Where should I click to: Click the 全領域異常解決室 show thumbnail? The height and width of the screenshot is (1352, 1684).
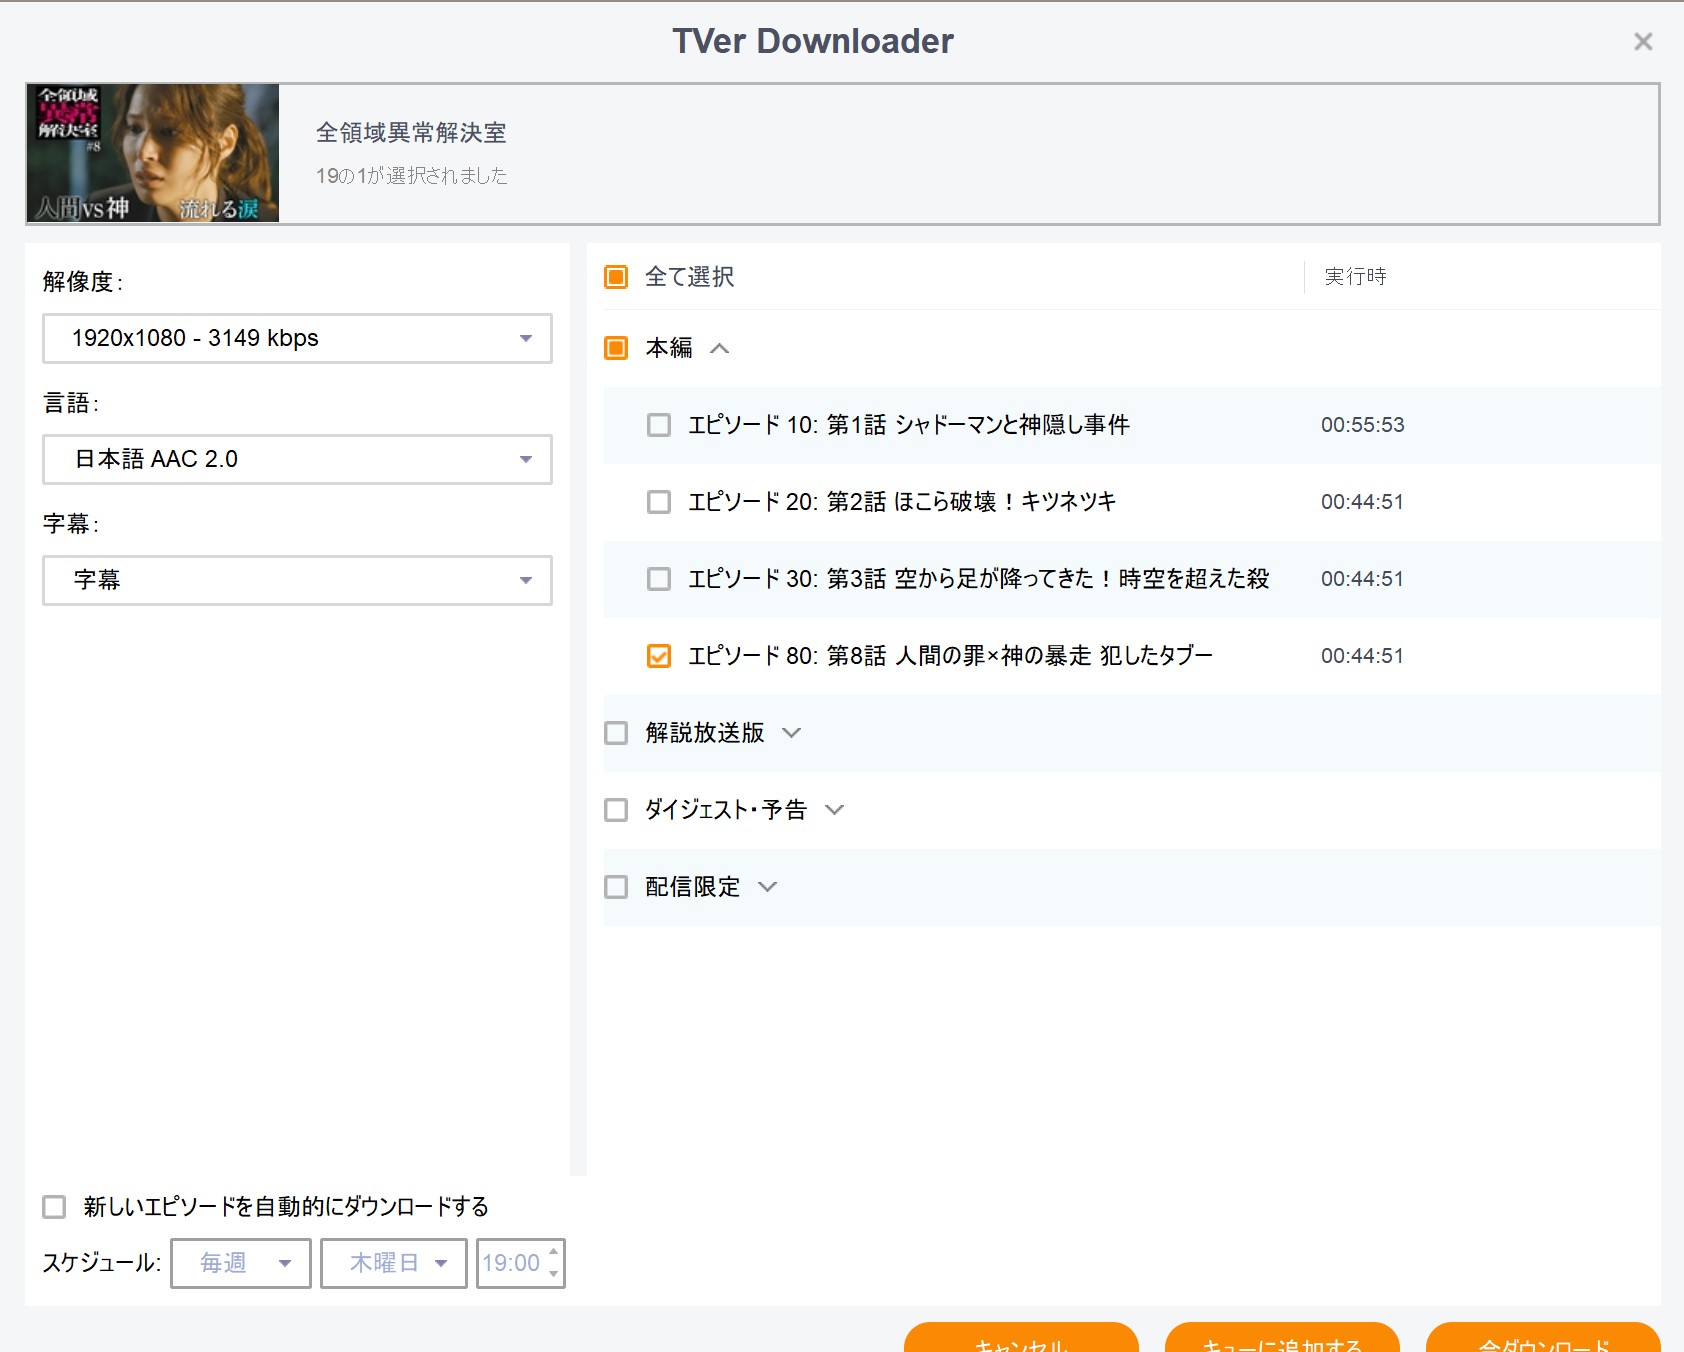[x=153, y=153]
